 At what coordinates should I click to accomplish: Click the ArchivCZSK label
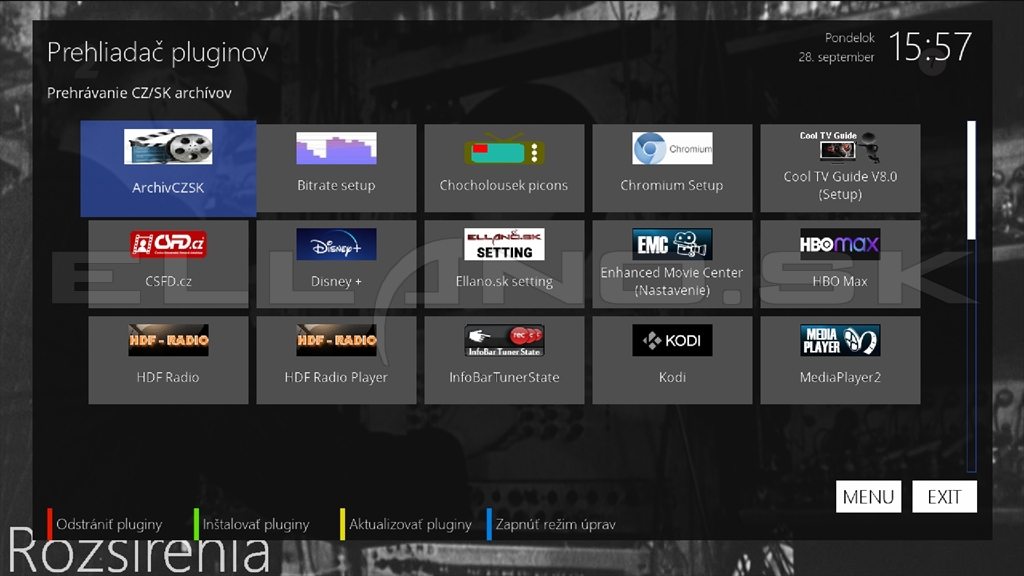(168, 188)
